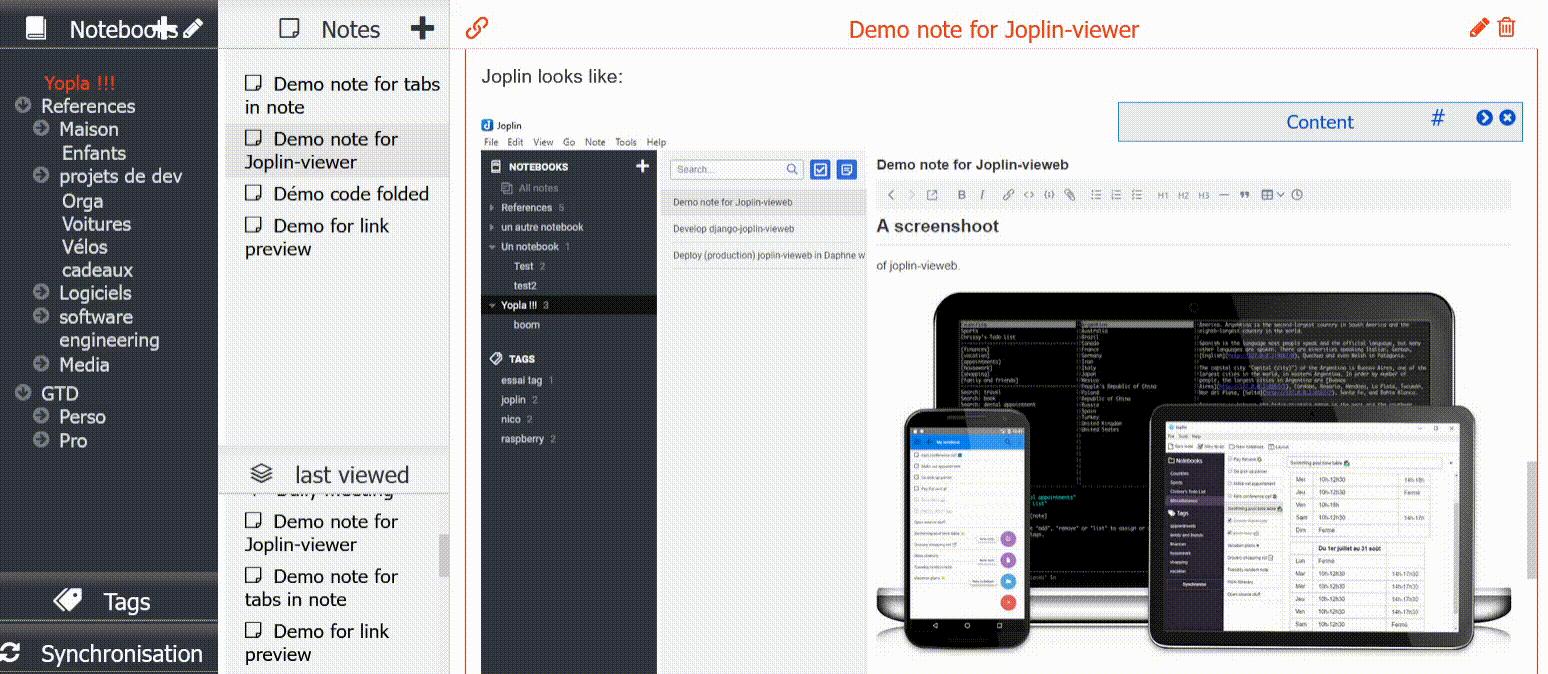Open 'Demo note for tabs in note' under last viewed

coord(322,588)
